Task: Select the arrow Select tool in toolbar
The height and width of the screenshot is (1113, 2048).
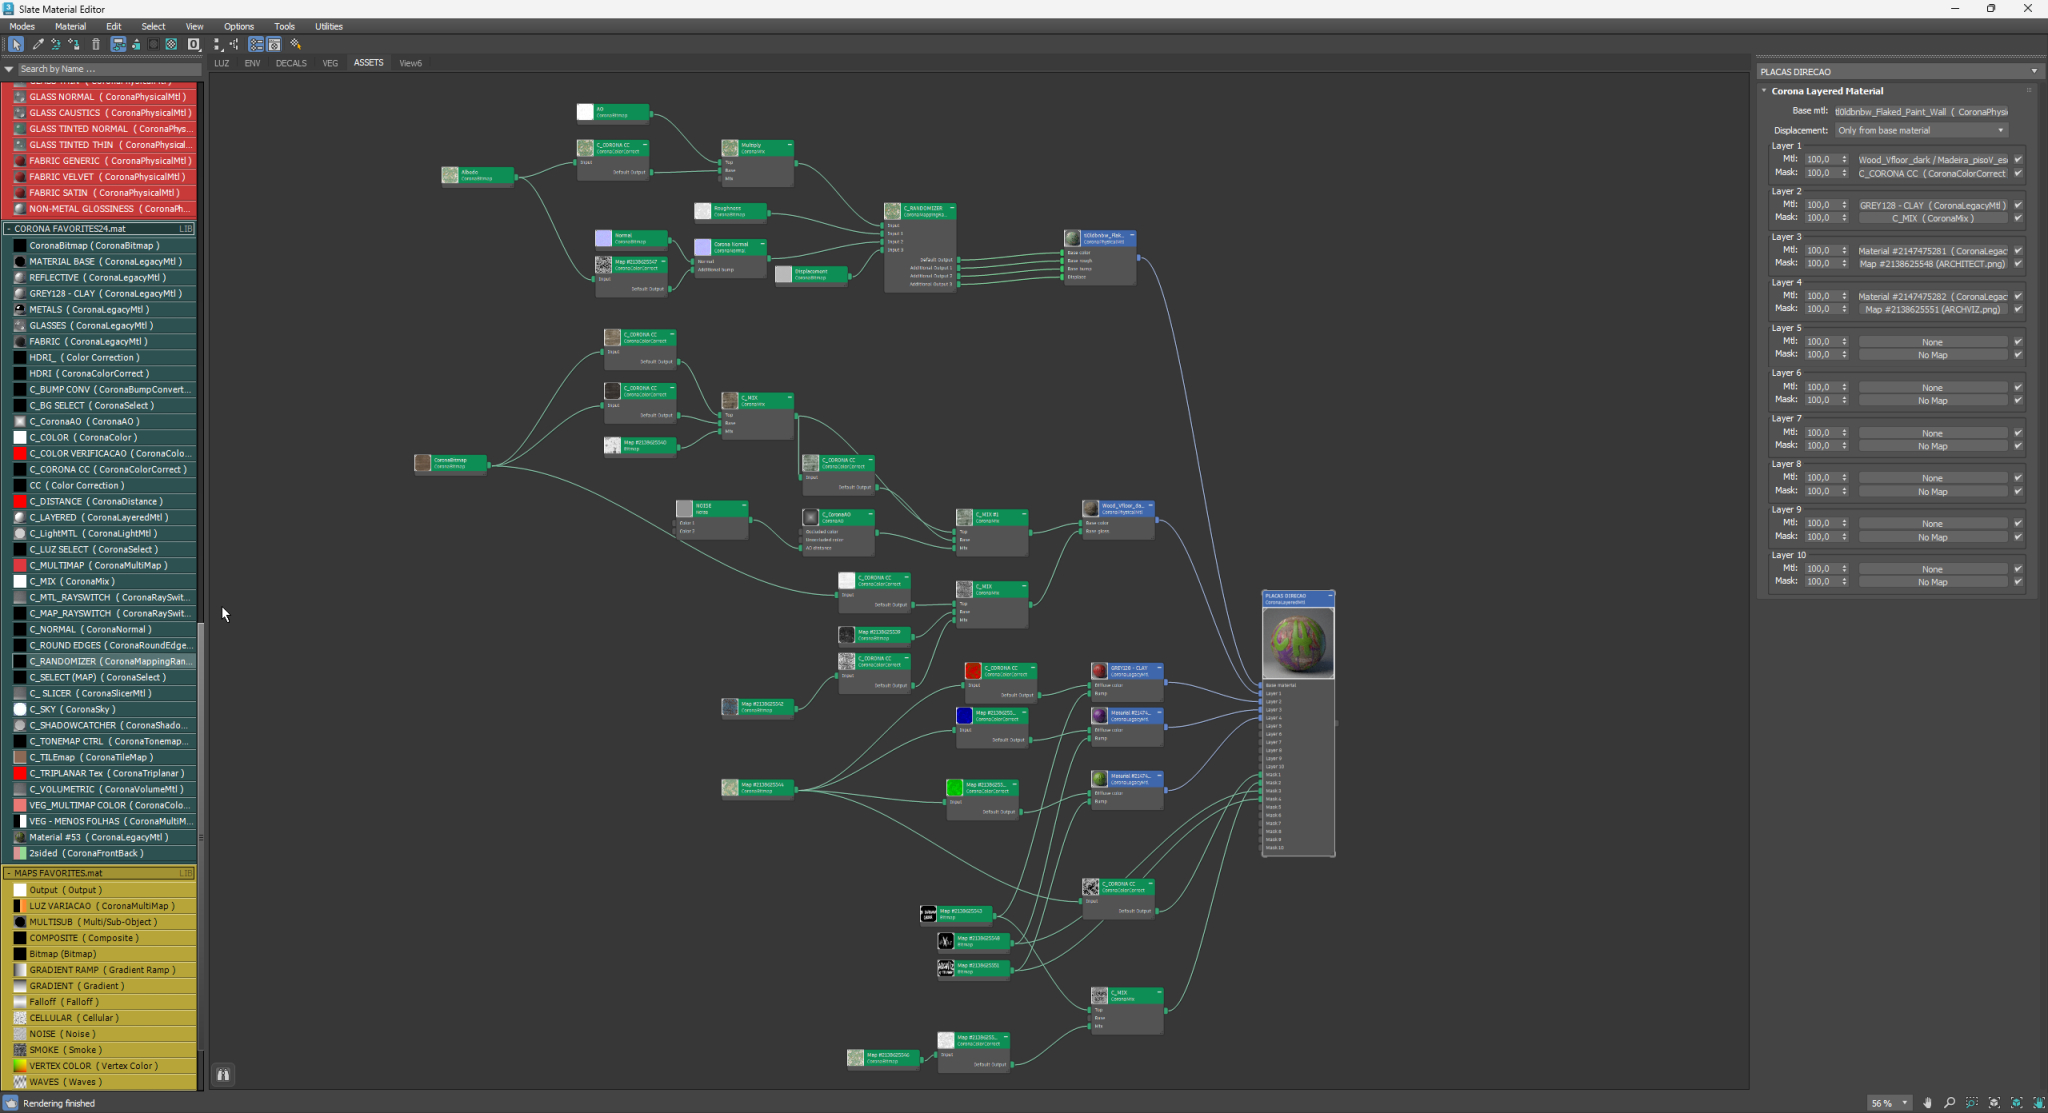Action: point(16,44)
